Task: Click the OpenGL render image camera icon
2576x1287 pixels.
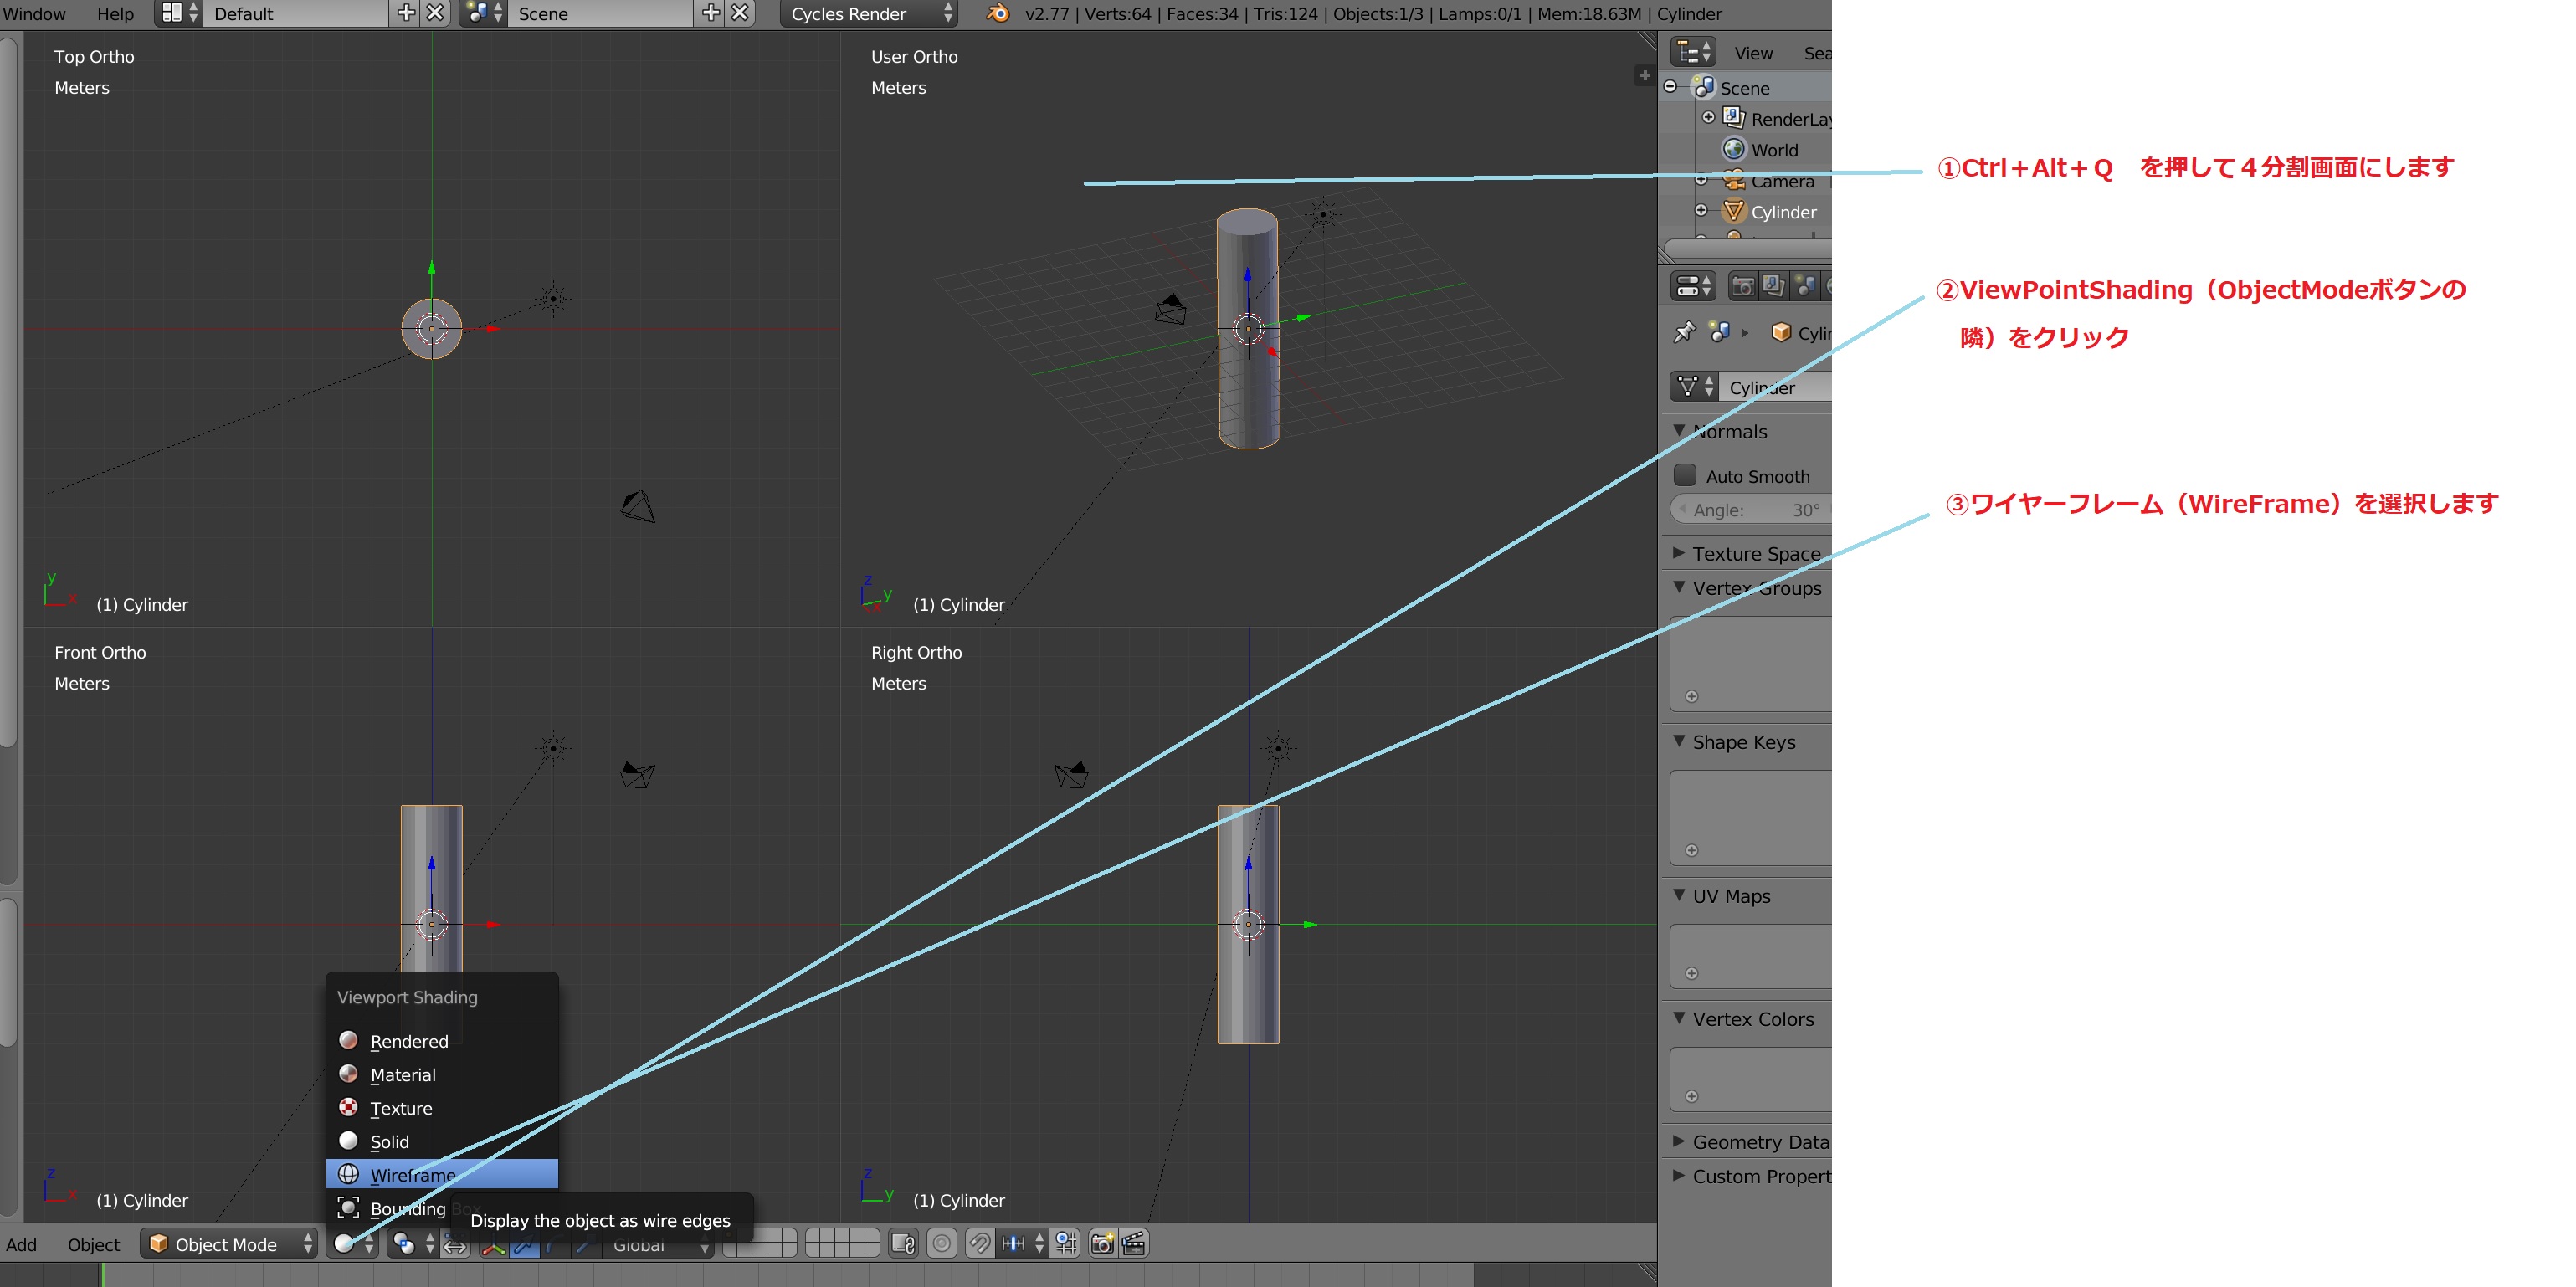Action: (x=1103, y=1243)
